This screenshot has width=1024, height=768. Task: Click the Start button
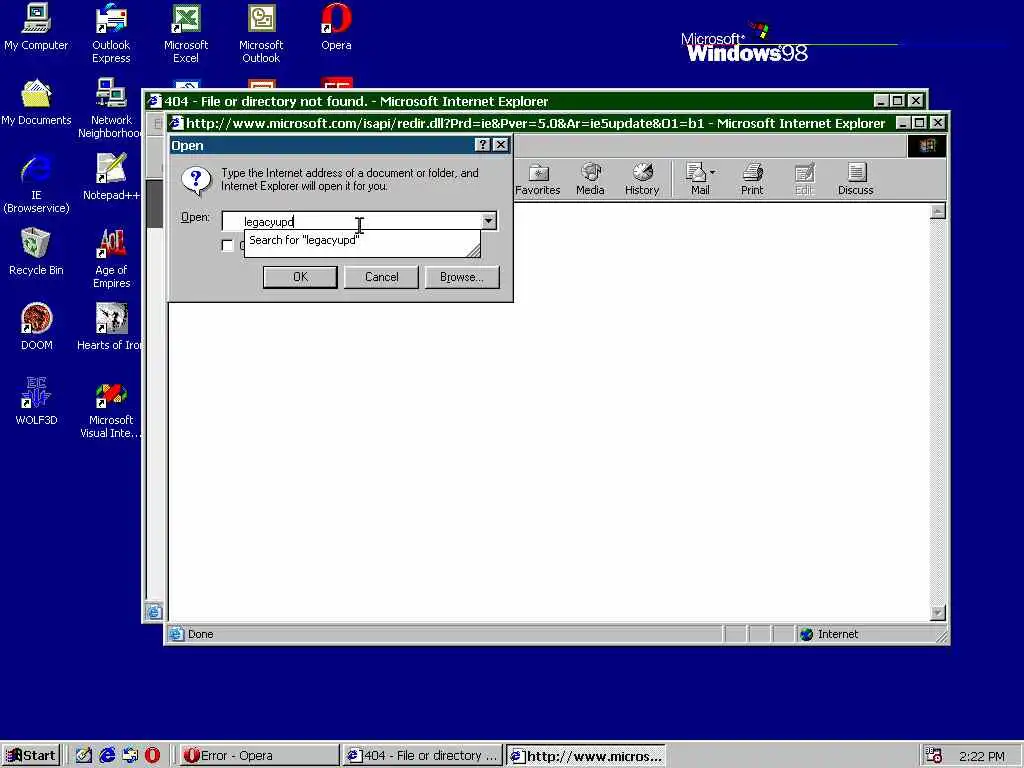click(x=31, y=756)
